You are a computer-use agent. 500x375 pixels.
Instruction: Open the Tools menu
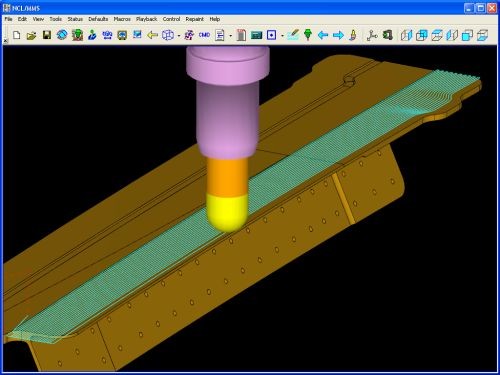click(56, 19)
